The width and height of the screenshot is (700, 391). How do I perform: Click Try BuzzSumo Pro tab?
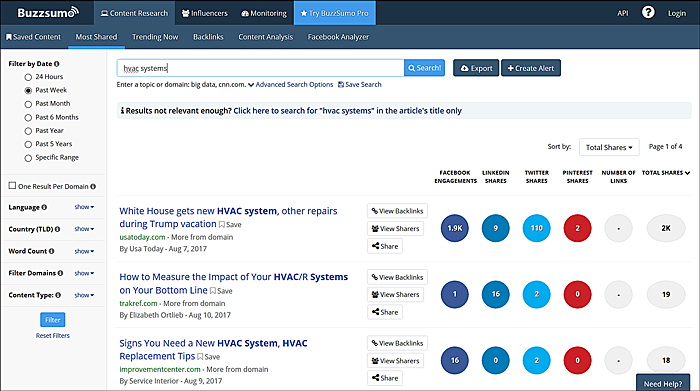[334, 13]
